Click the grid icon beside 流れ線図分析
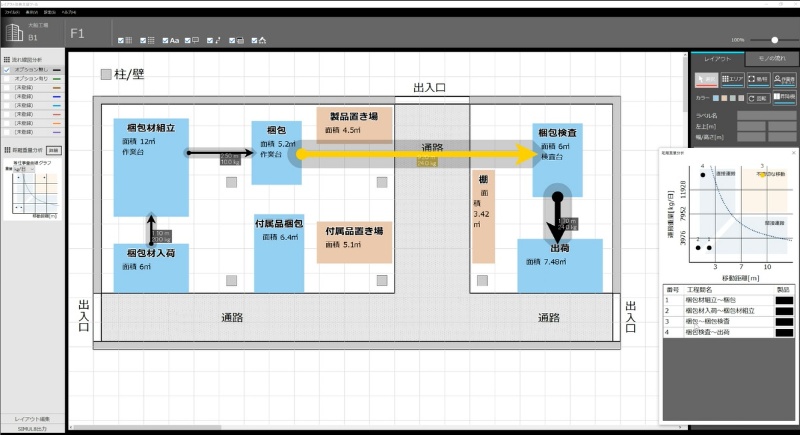Image resolution: width=800 pixels, height=435 pixels. click(x=7, y=60)
